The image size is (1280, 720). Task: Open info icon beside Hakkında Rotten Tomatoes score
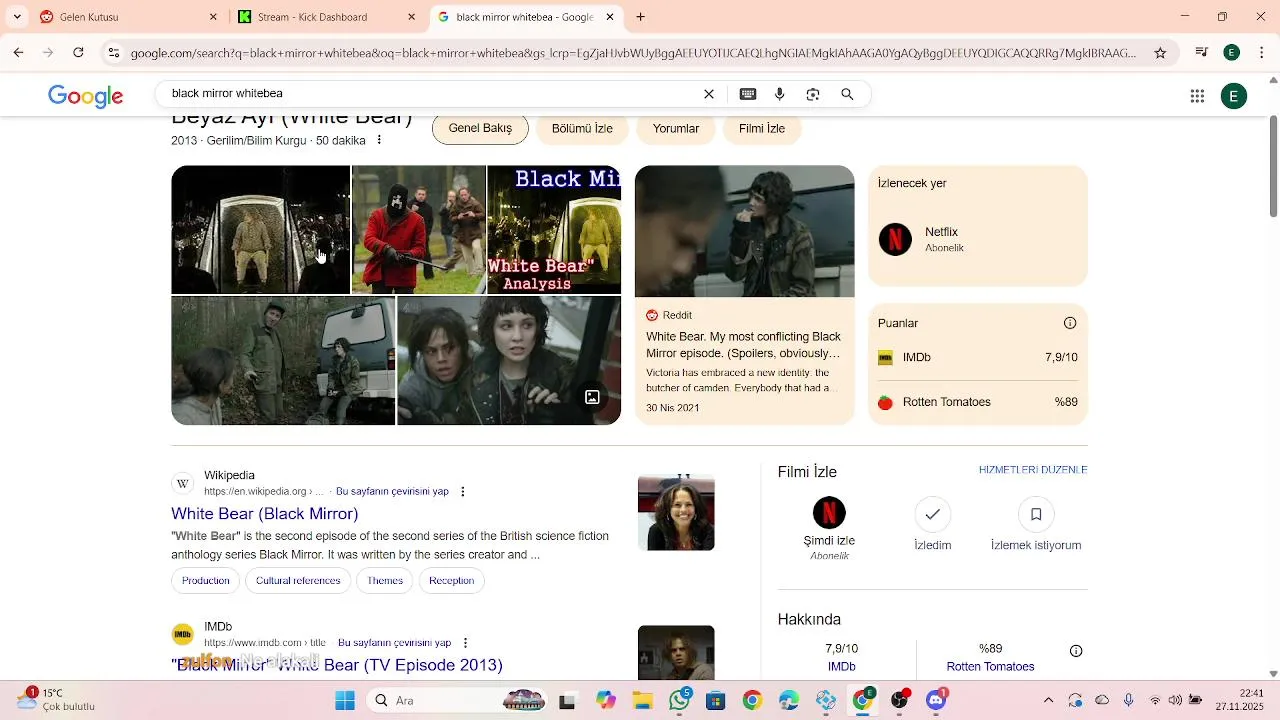[x=1076, y=651]
